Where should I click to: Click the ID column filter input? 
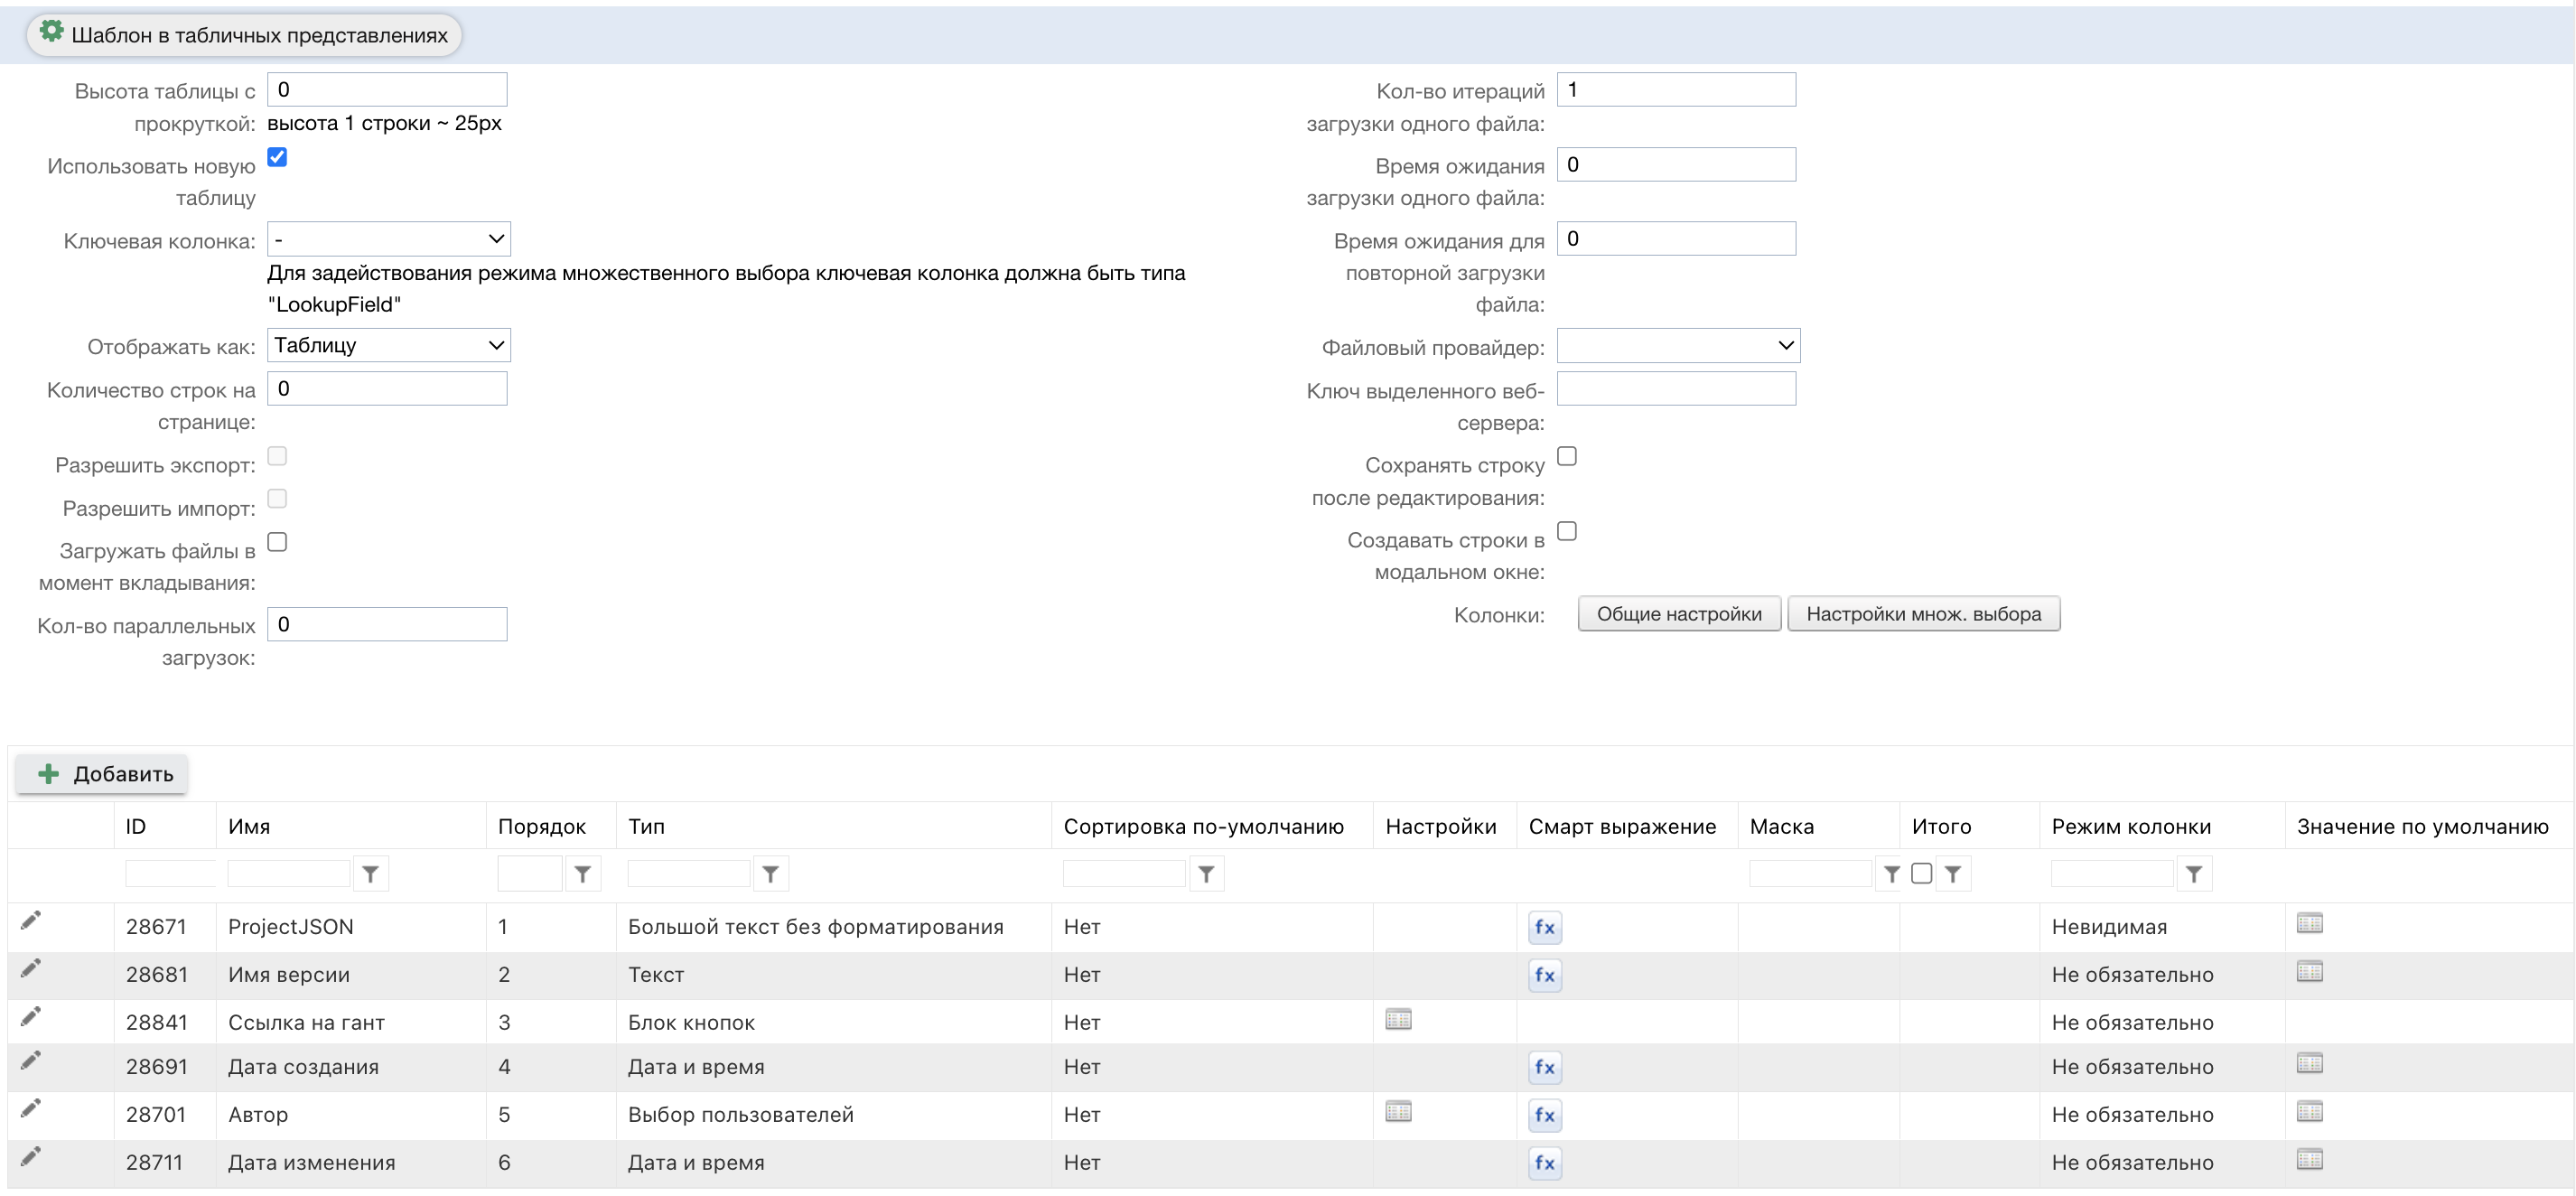(170, 874)
